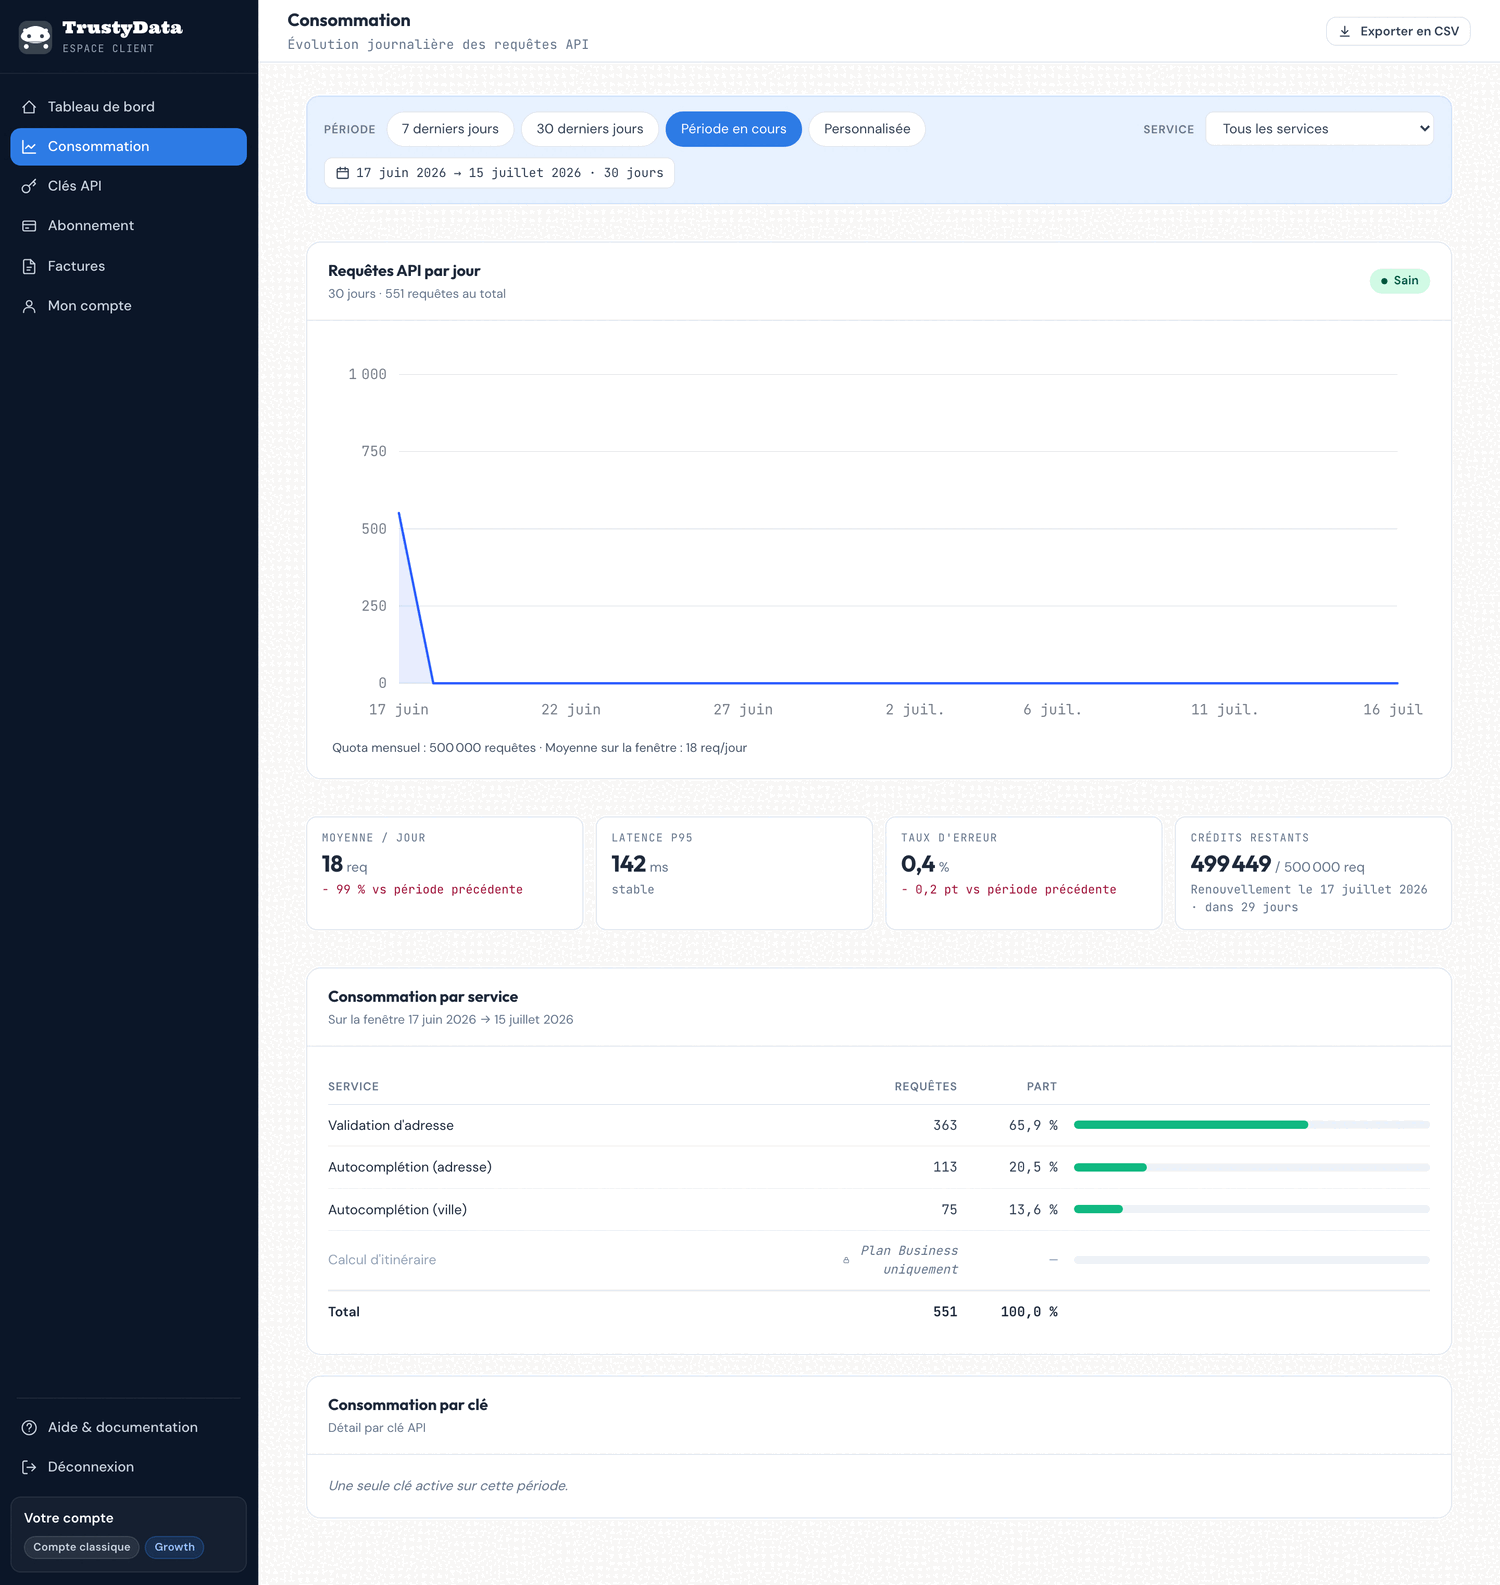Select the 7 derniers jours period

450,129
